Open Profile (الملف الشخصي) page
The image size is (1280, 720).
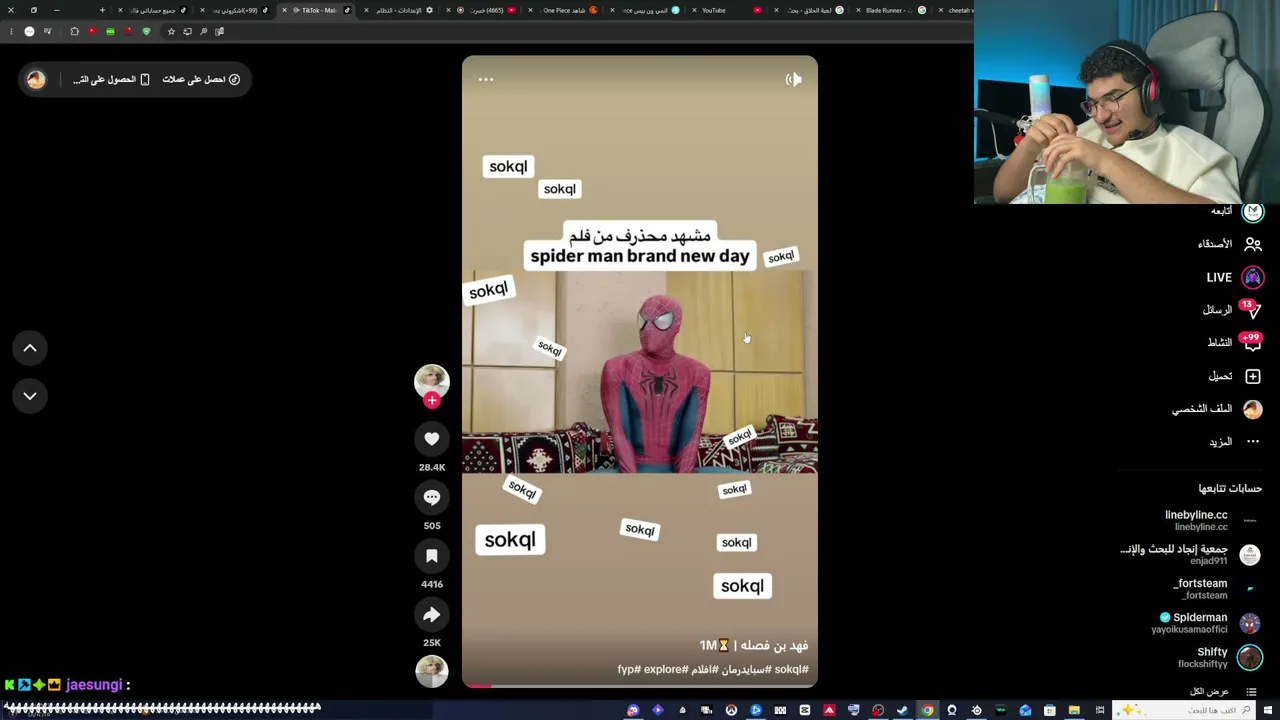(1217, 409)
